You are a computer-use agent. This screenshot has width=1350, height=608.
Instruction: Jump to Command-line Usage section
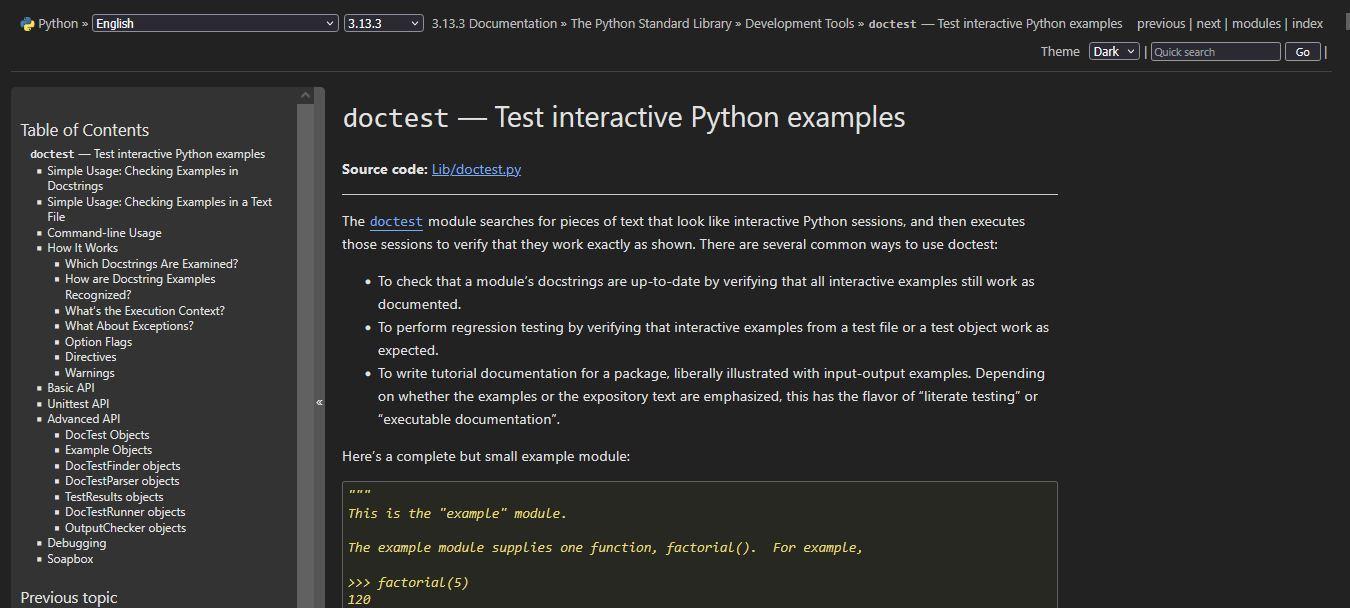104,233
